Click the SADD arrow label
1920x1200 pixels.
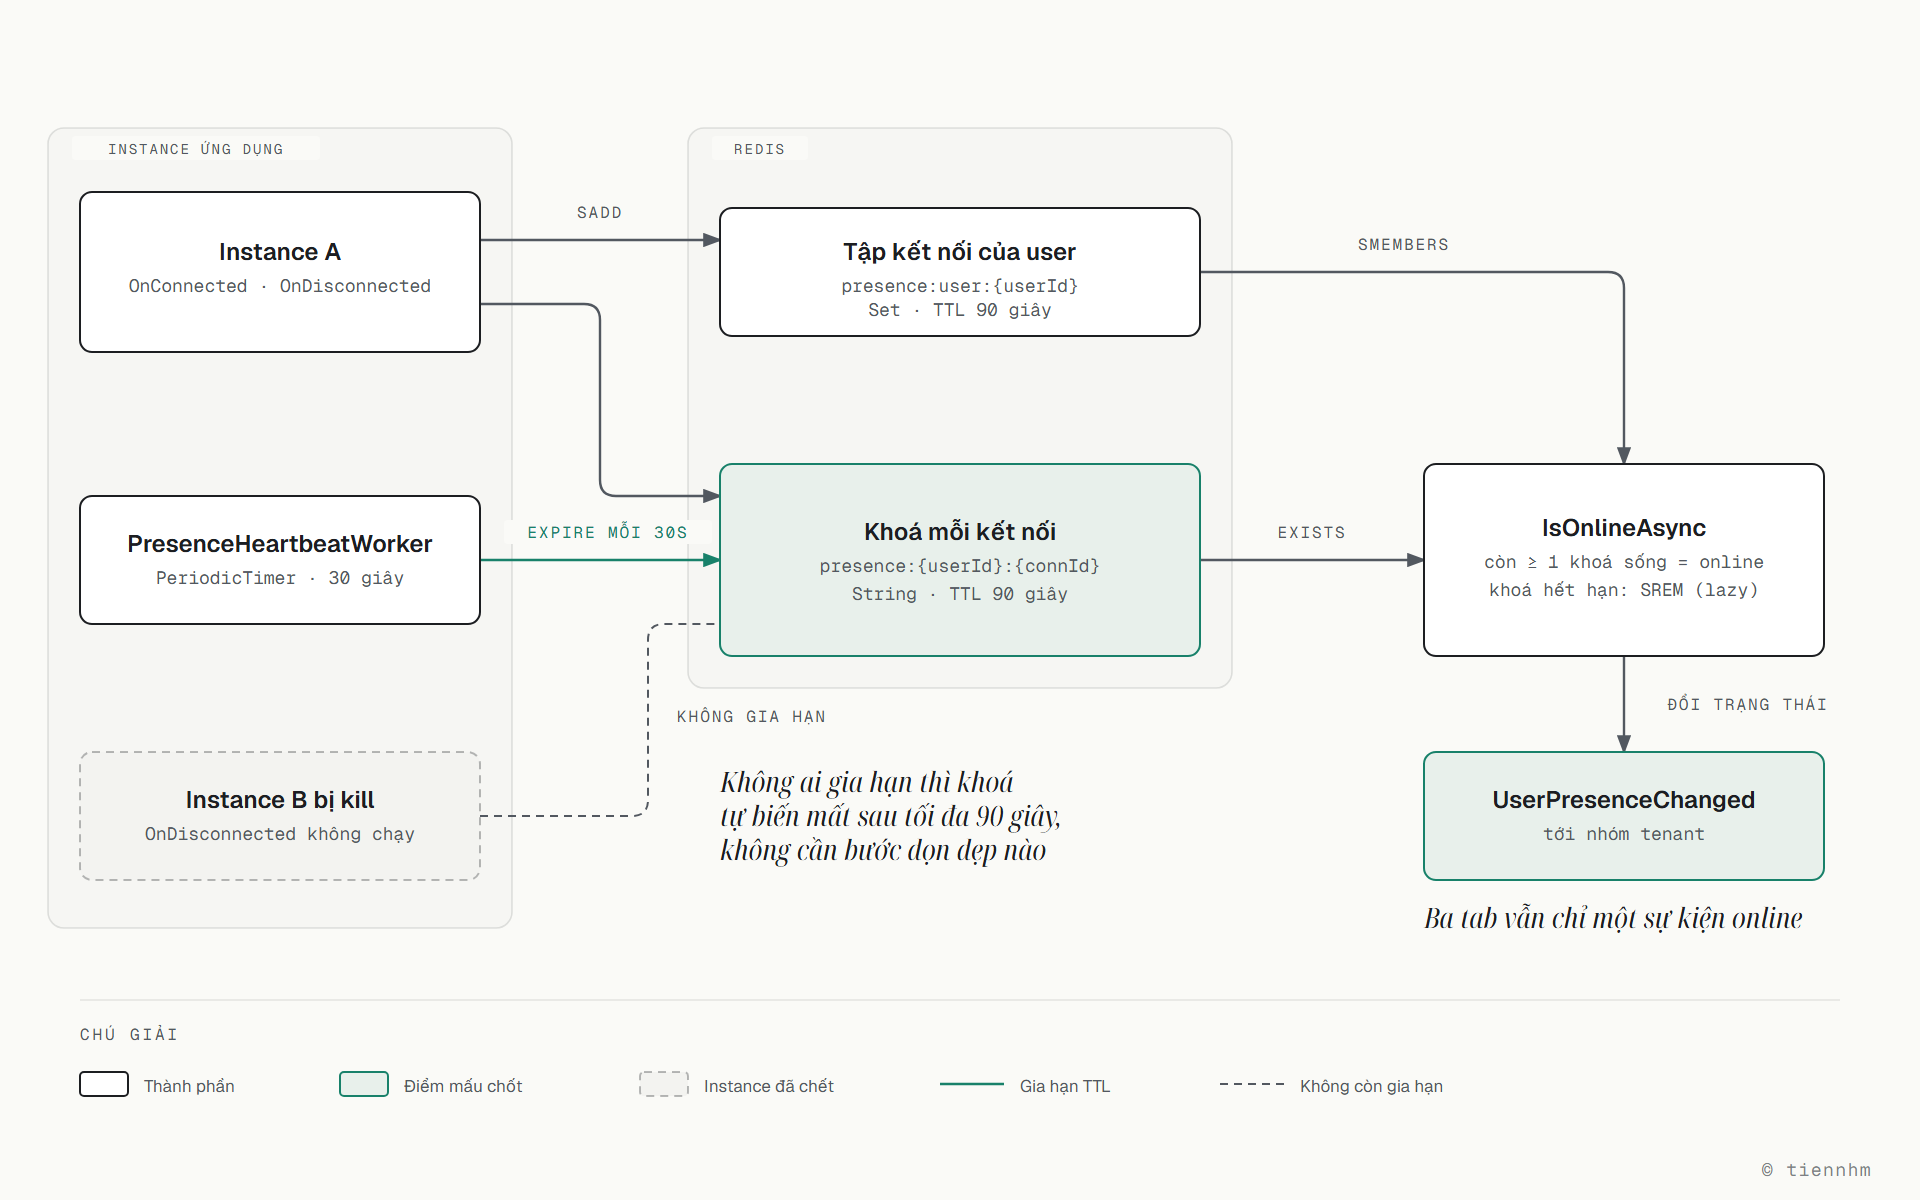[599, 213]
